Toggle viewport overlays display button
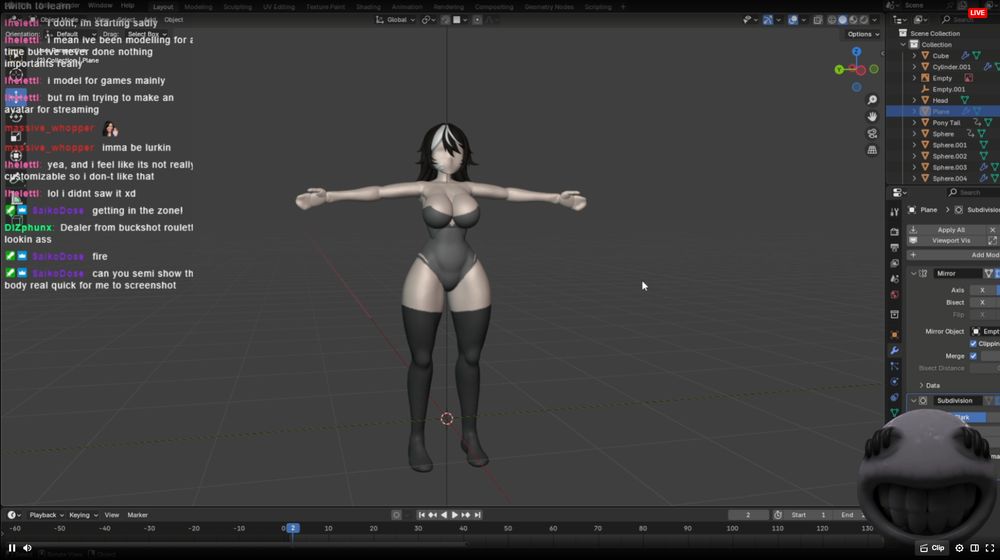Screen dimensions: 1000x560 793,20
